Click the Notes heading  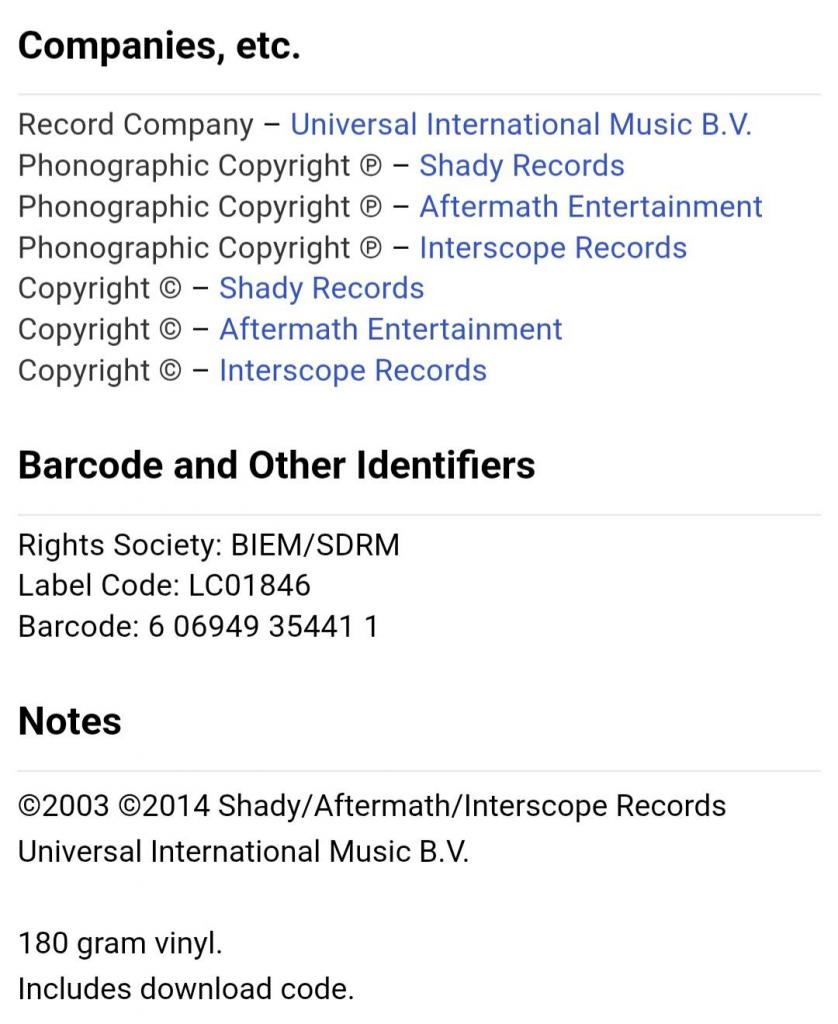(x=70, y=722)
